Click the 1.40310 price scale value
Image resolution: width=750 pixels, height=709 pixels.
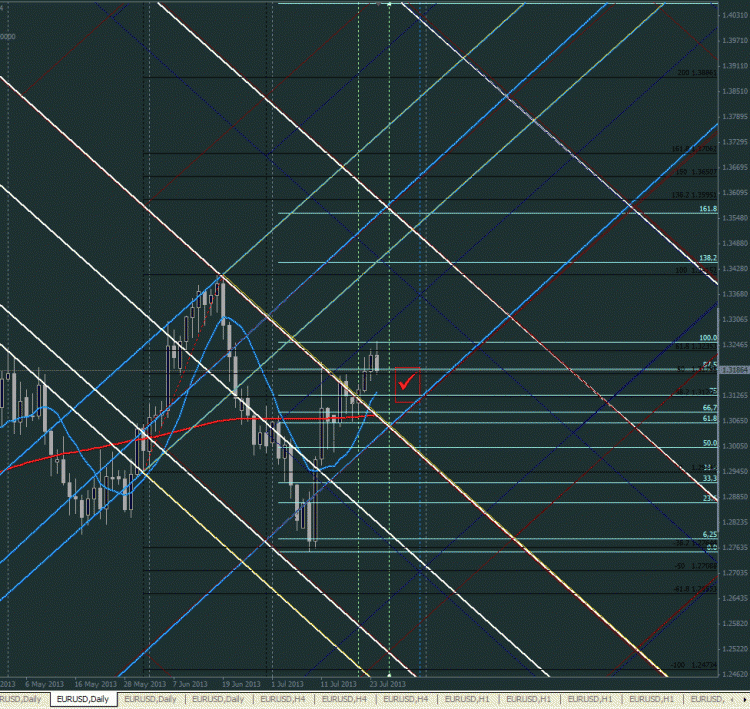[735, 15]
